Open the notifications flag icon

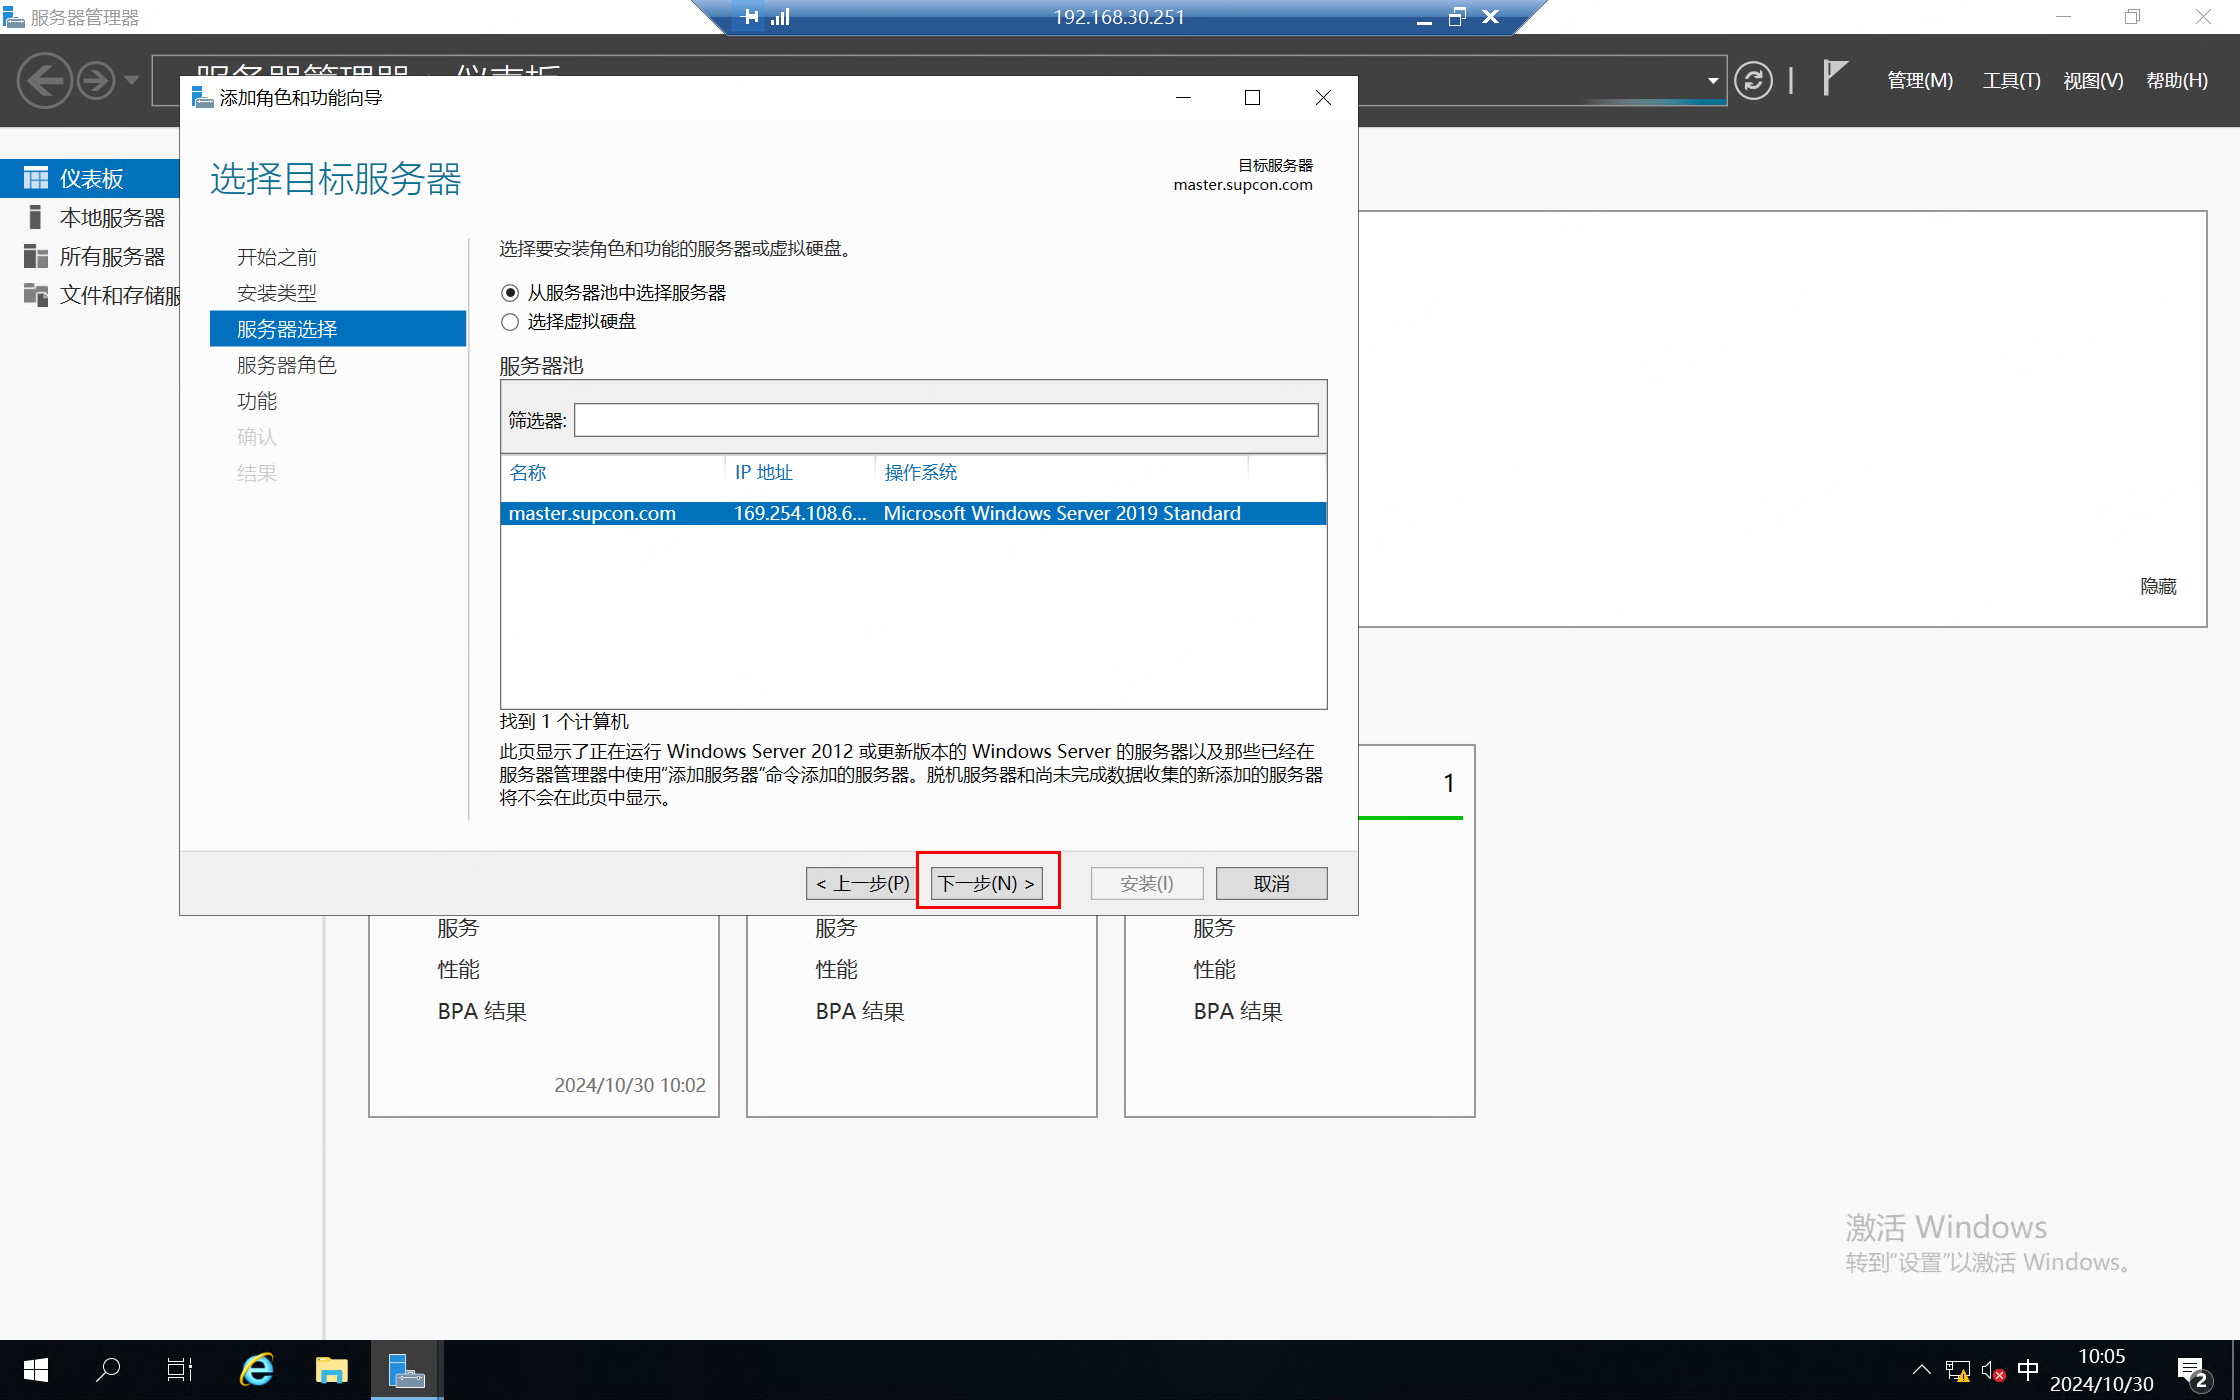click(1833, 78)
